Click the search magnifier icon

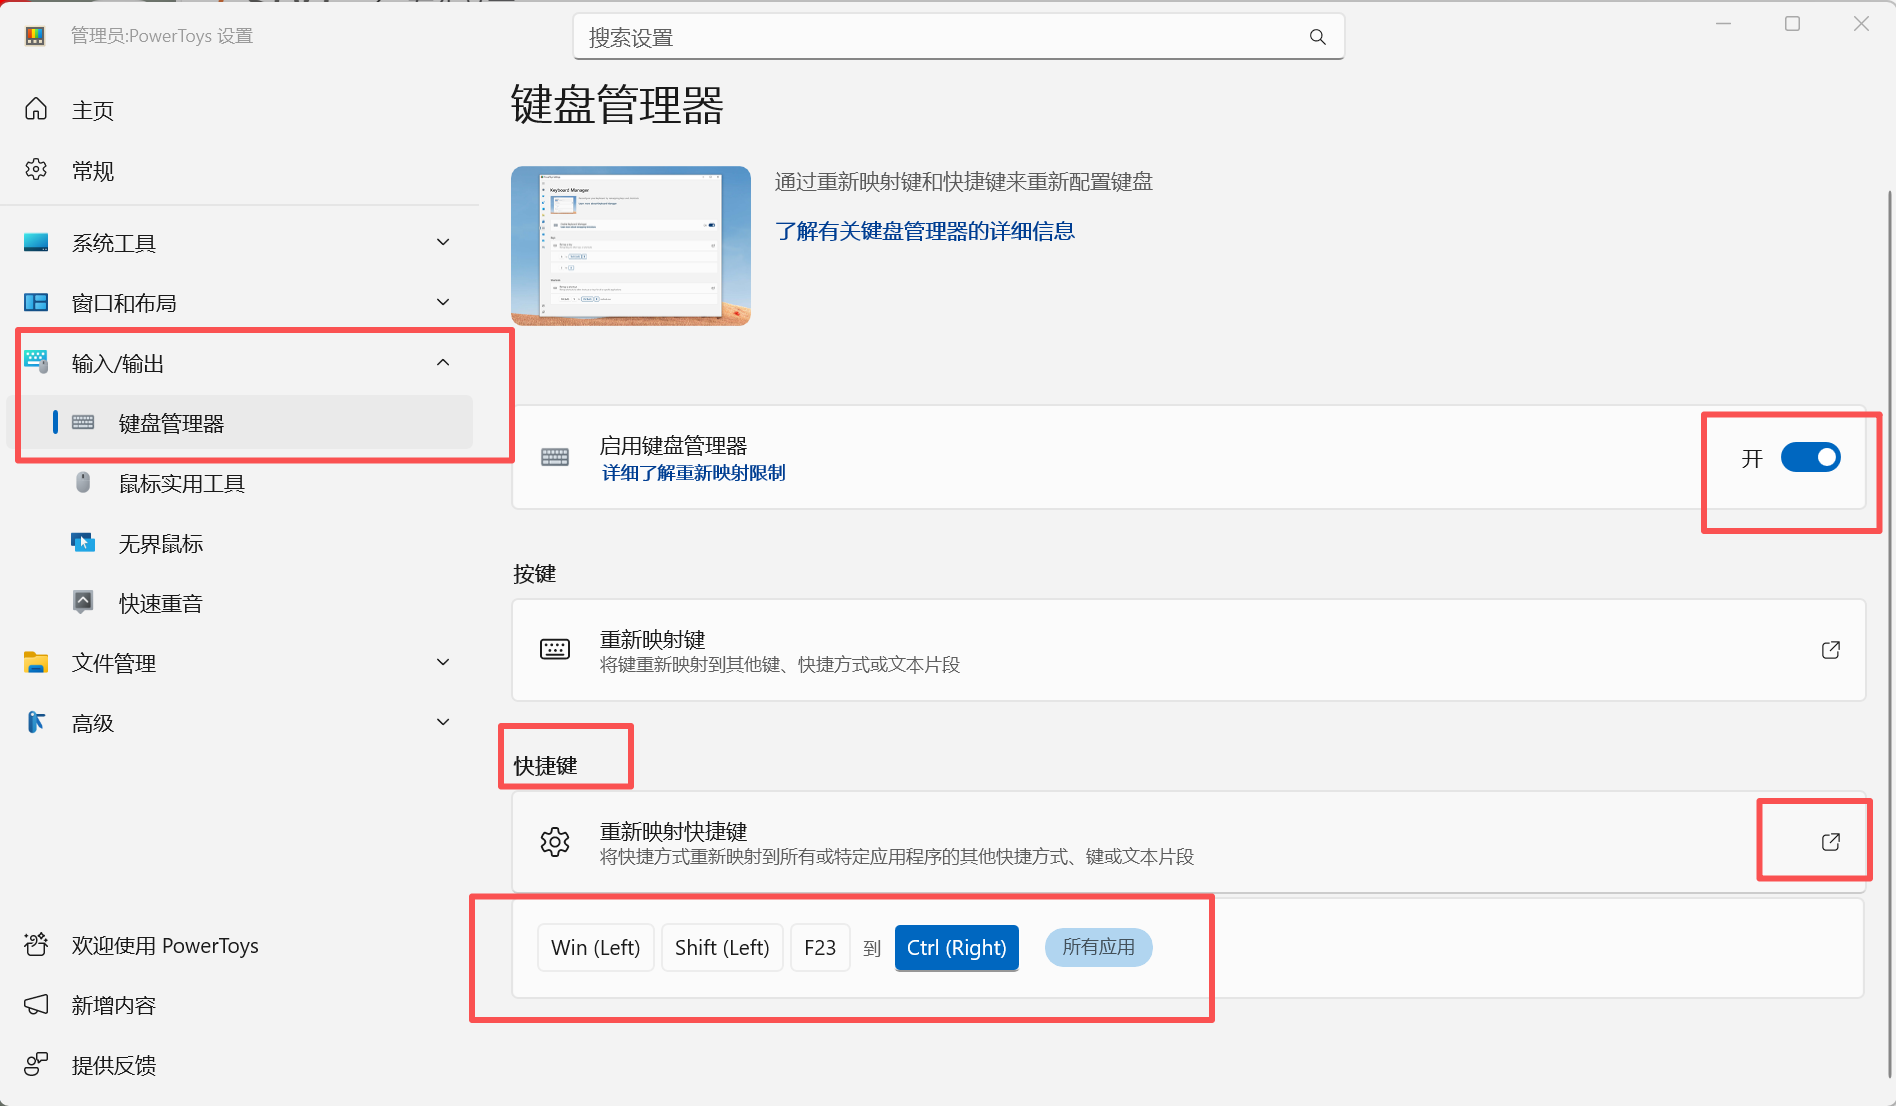tap(1318, 37)
